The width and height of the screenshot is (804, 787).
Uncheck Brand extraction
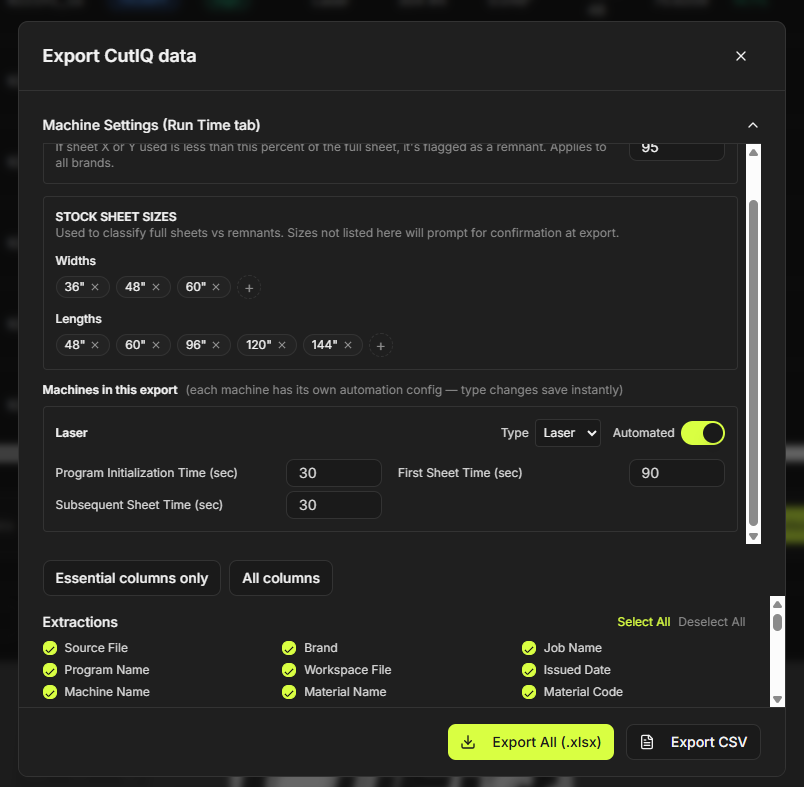point(289,648)
